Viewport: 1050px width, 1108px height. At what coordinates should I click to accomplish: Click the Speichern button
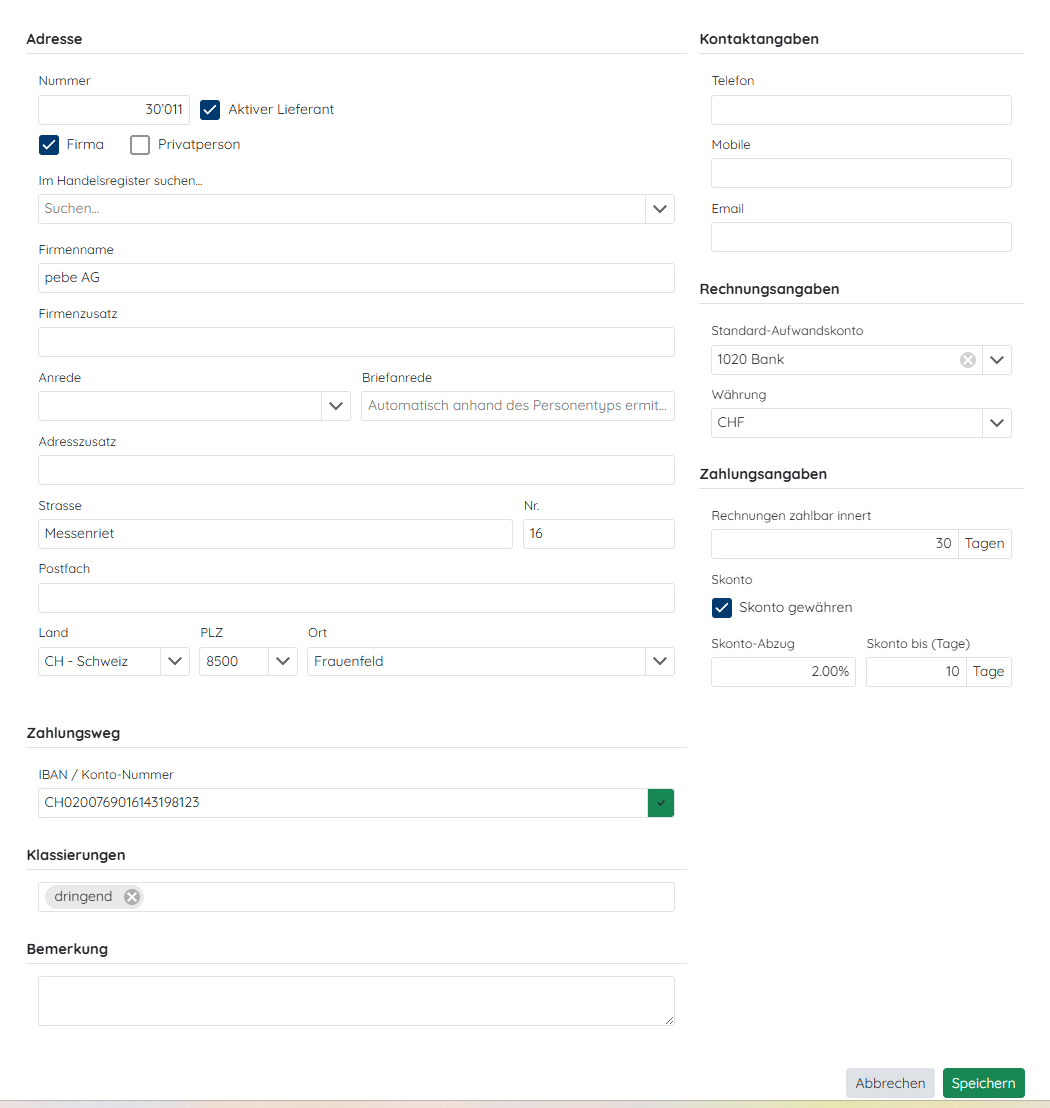[983, 1083]
